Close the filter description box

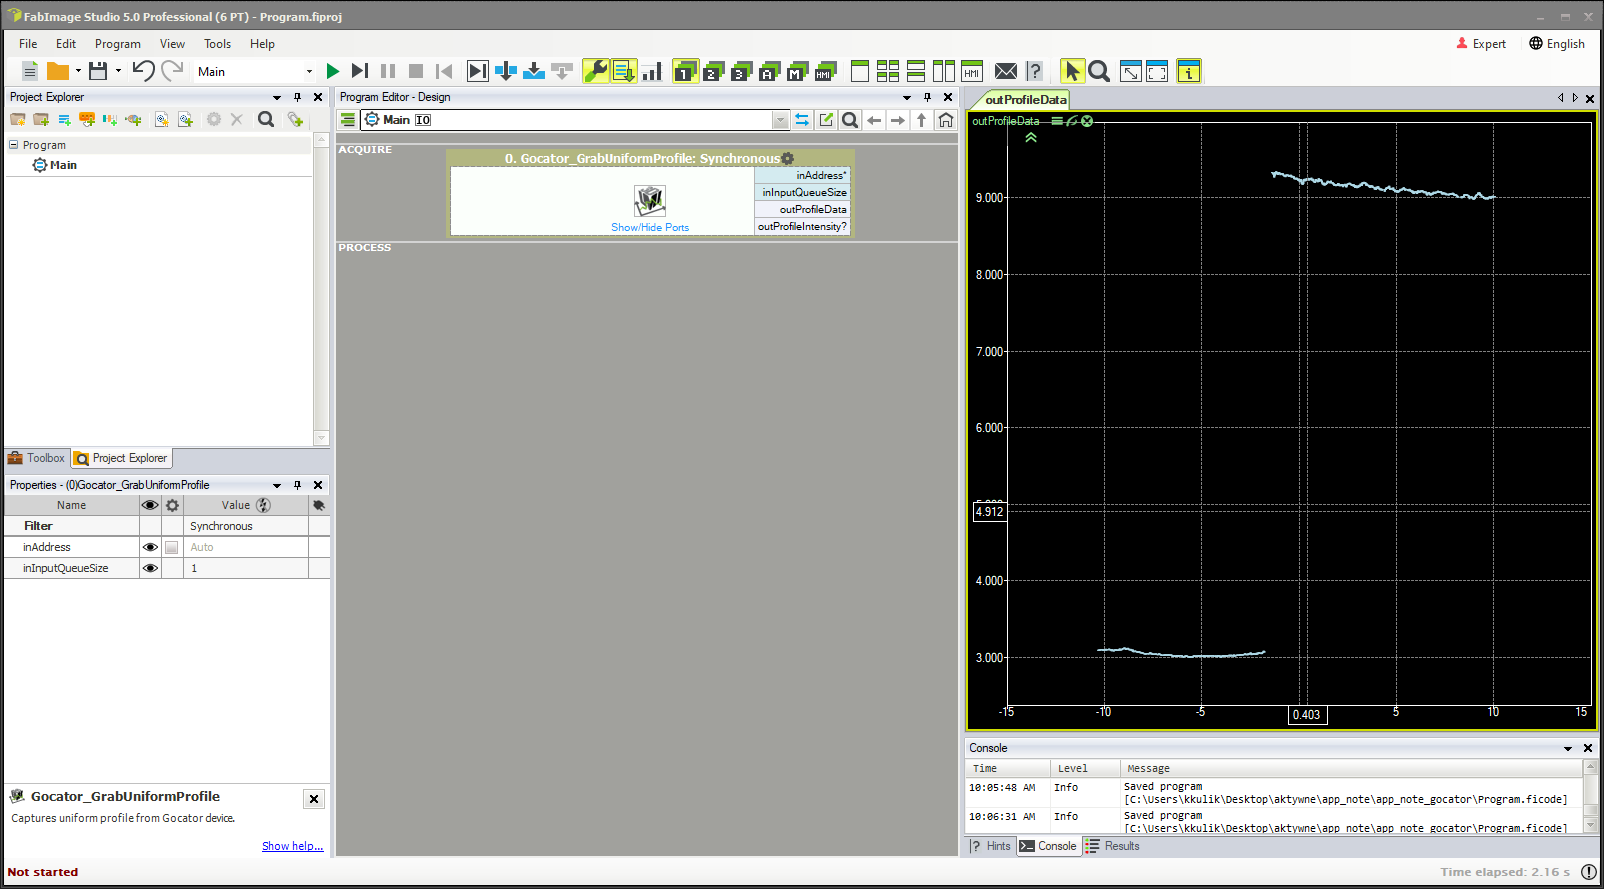pos(314,799)
